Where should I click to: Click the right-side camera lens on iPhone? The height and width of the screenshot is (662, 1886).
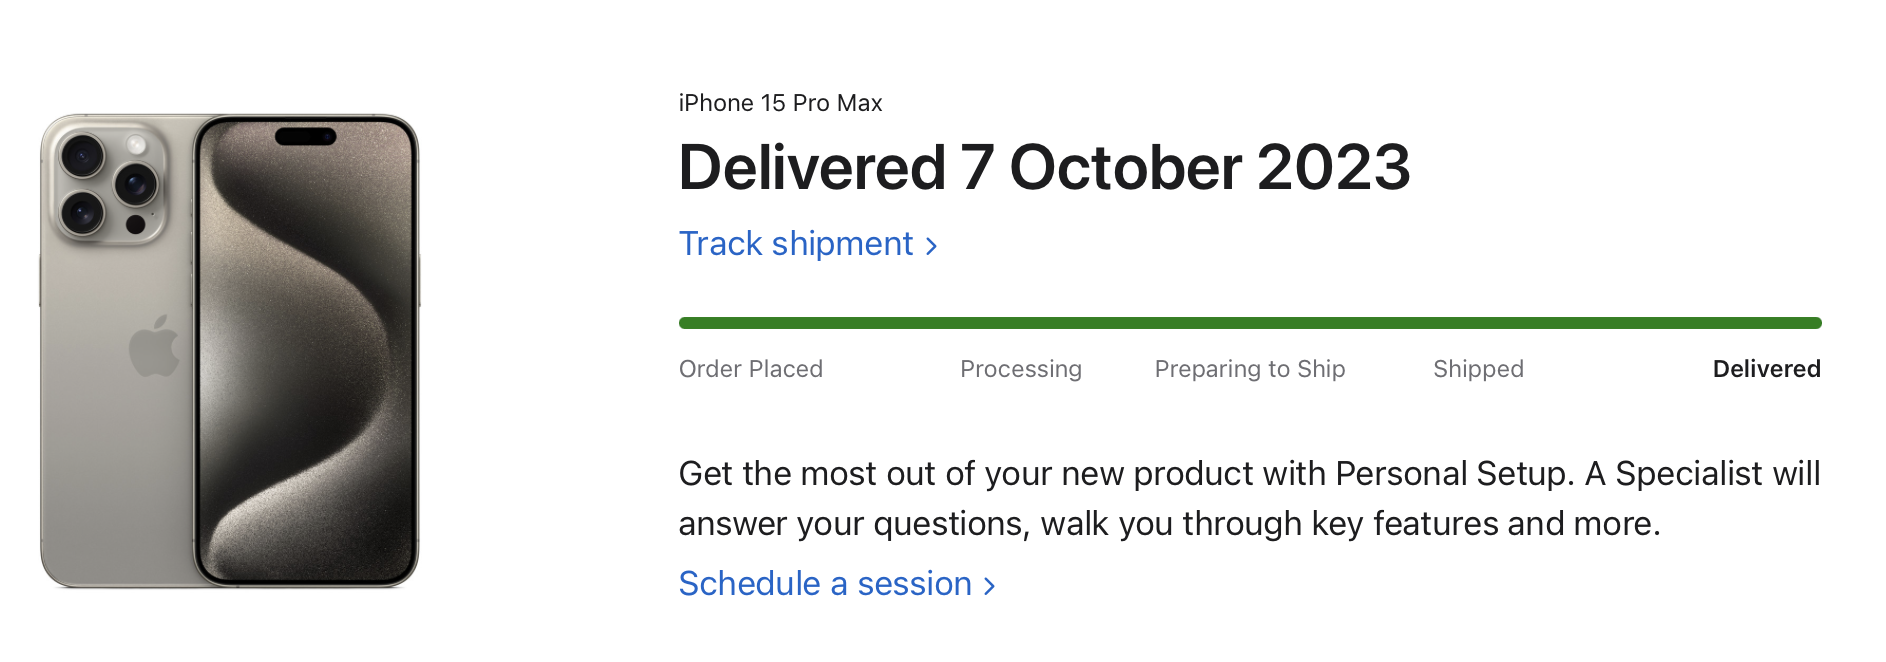[x=136, y=184]
